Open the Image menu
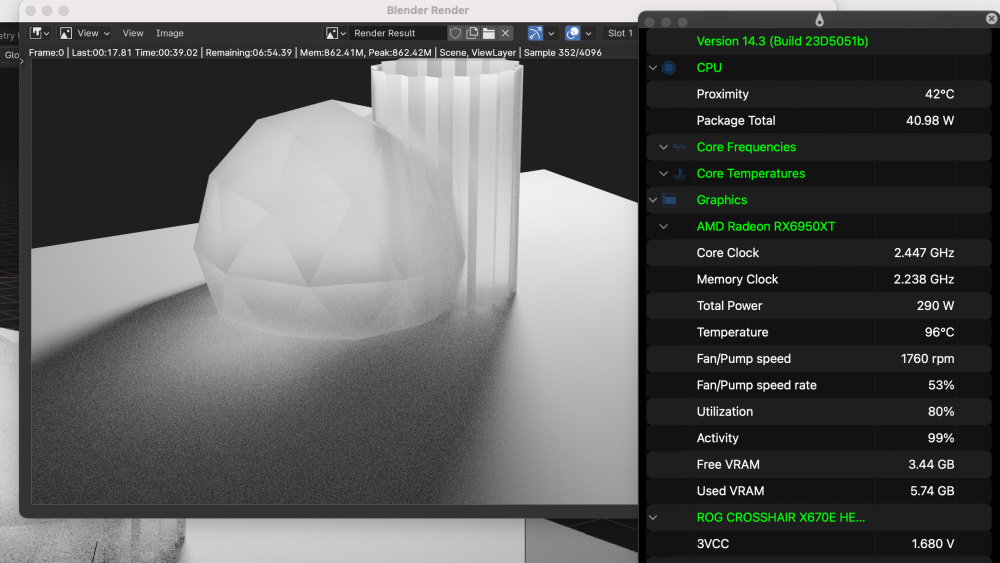The height and width of the screenshot is (563, 1000). click(x=170, y=33)
